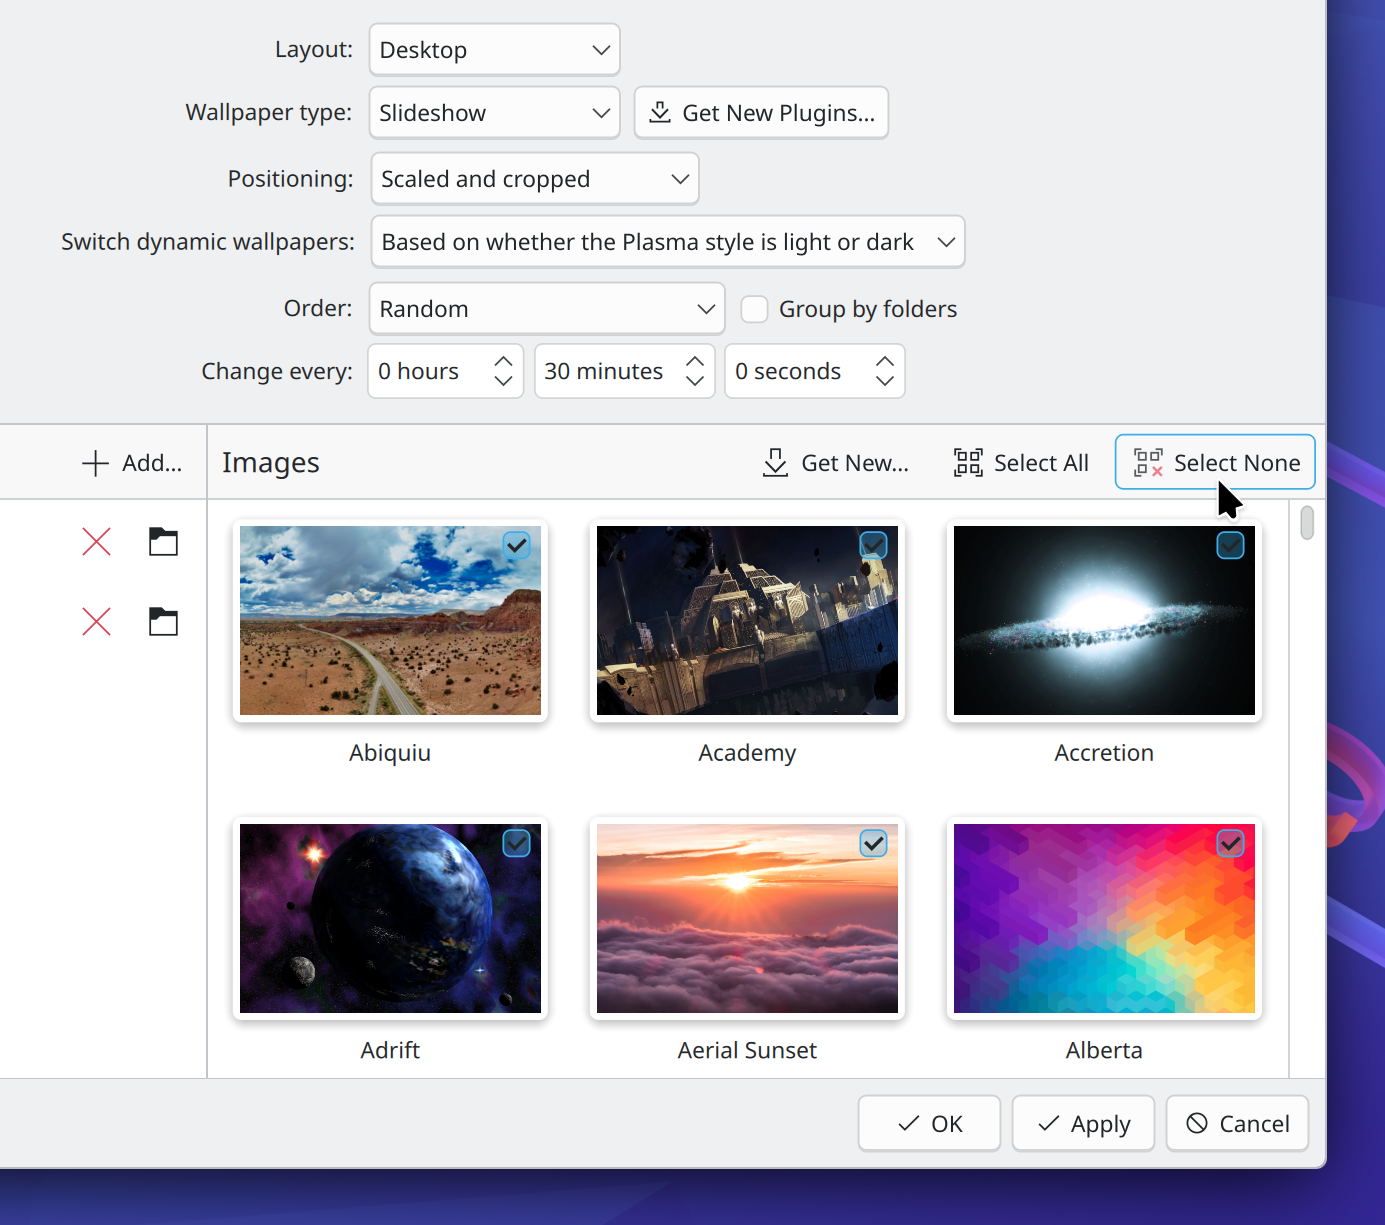This screenshot has height=1225, width=1385.
Task: Click Select All images
Action: (x=1021, y=463)
